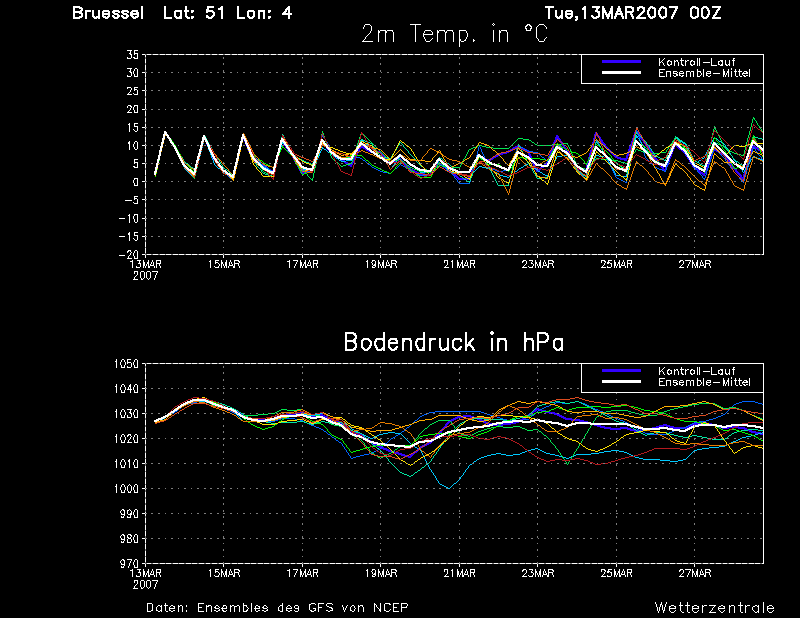Click the 23MAR tick on temperature axis
Image resolution: width=800 pixels, height=618 pixels.
[x=538, y=264]
